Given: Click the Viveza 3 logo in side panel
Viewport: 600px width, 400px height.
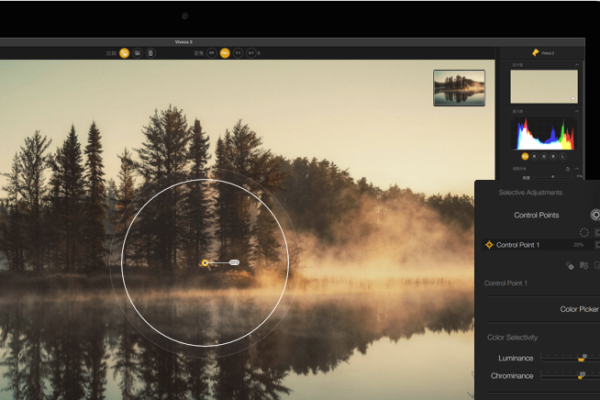Looking at the screenshot, I should tap(543, 53).
